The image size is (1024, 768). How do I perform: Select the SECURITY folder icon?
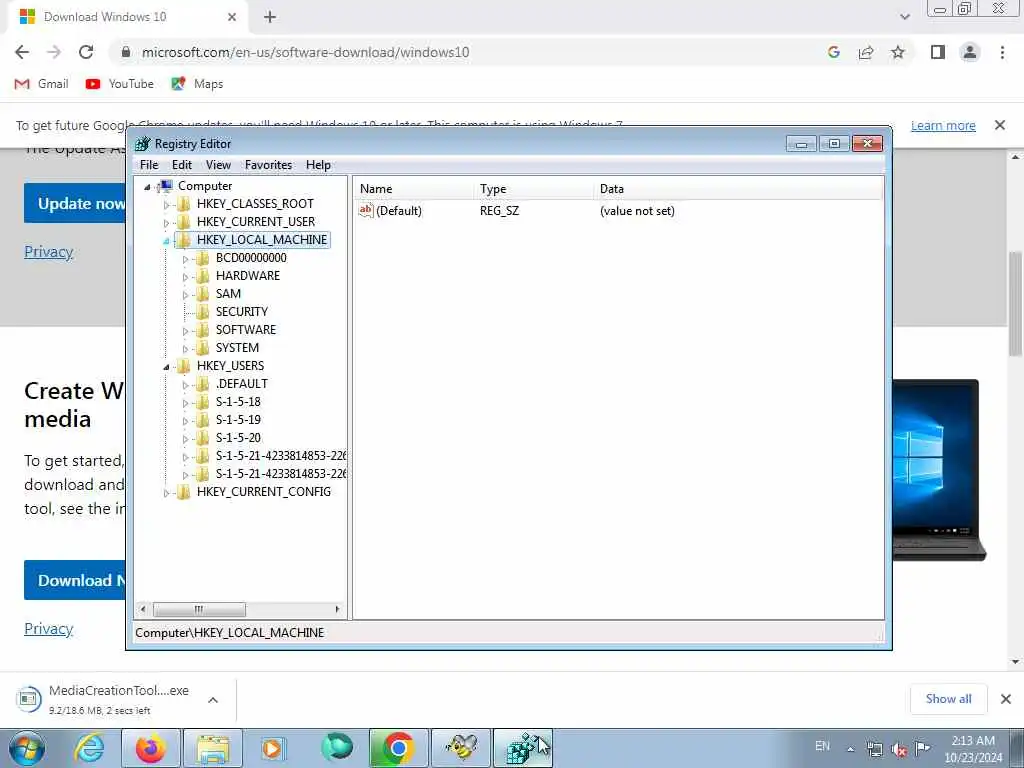[x=203, y=312]
